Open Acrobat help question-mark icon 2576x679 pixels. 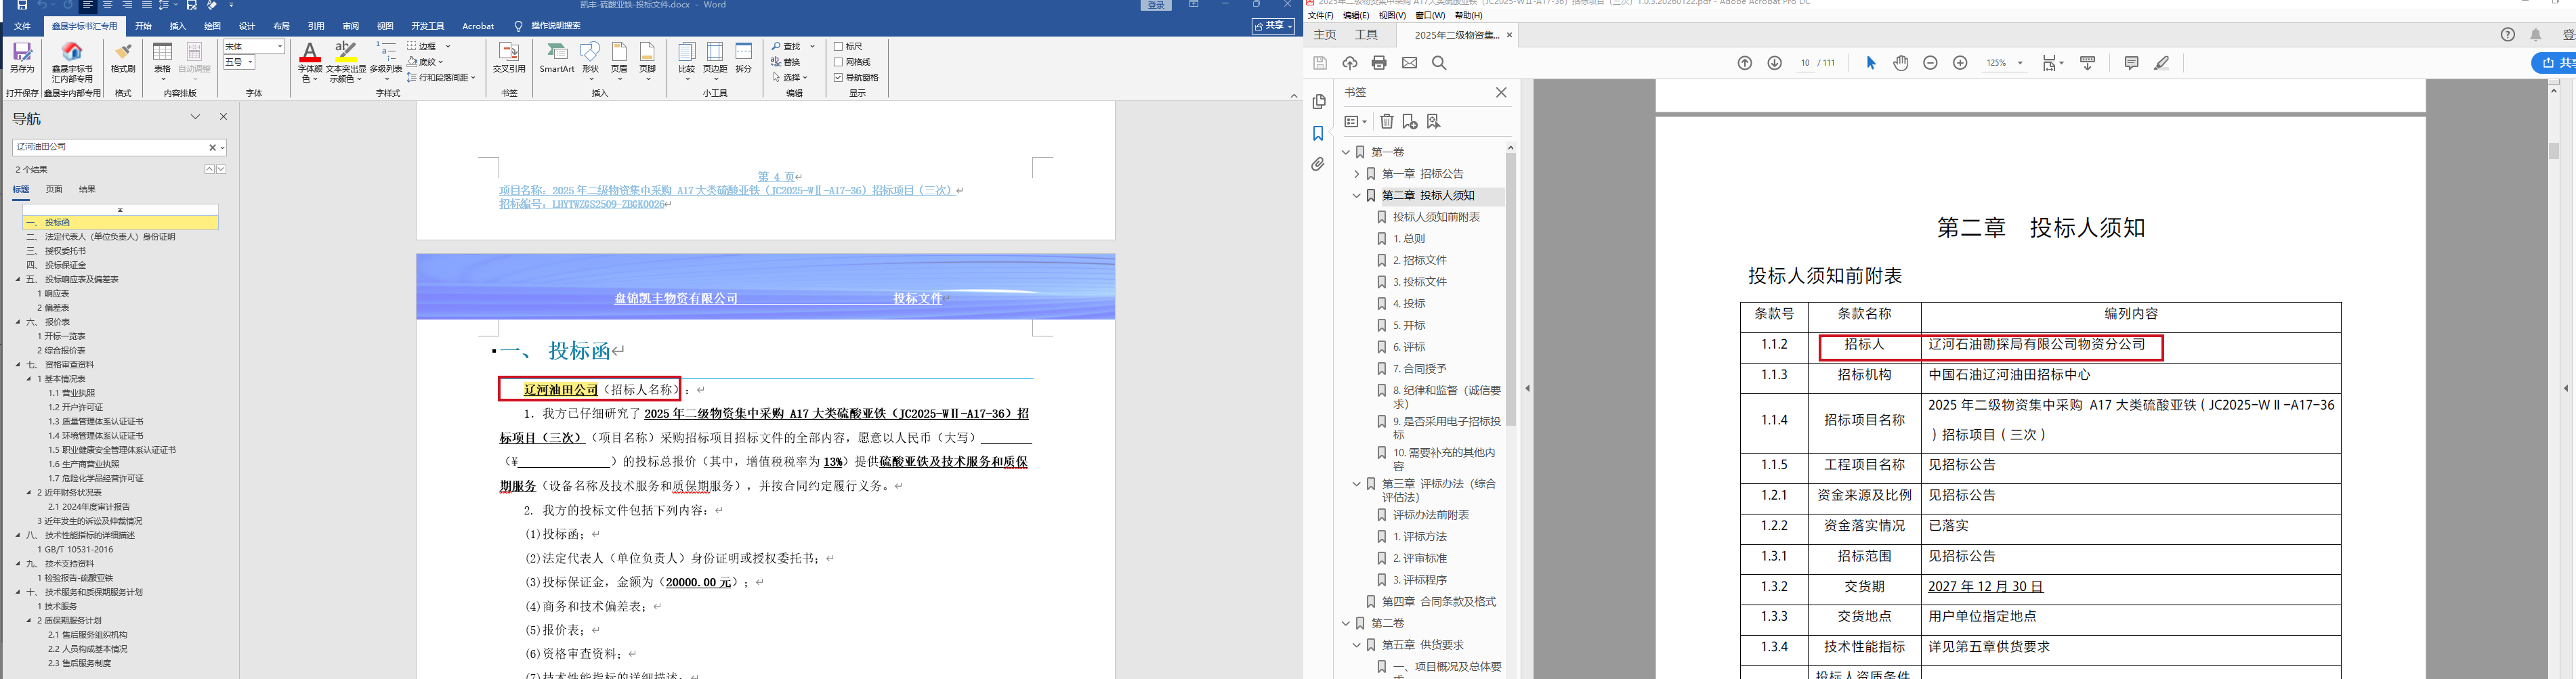2507,35
